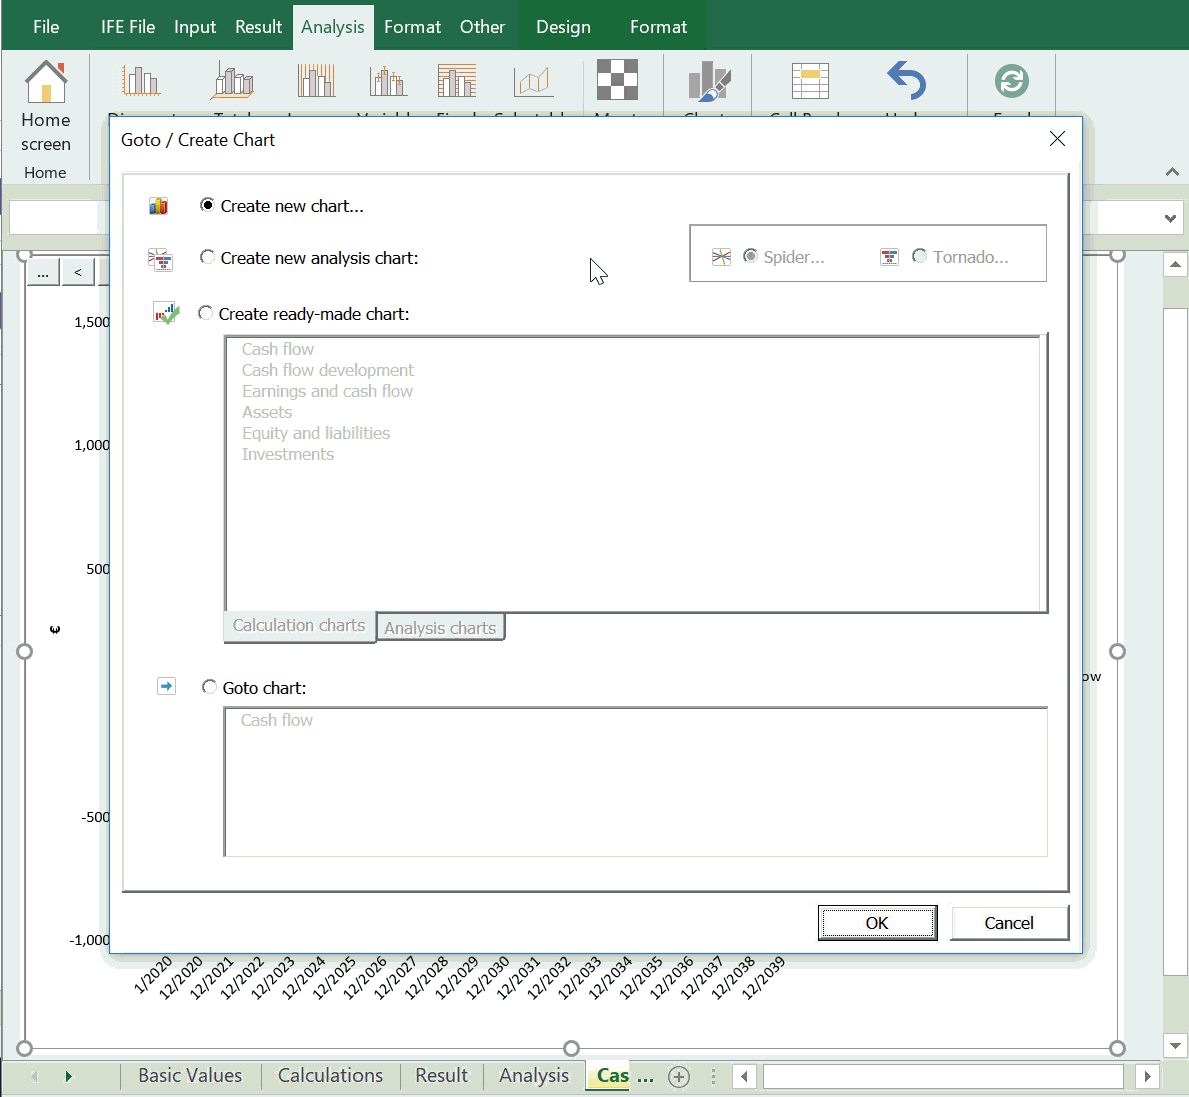Open the Format tab next to Design
The height and width of the screenshot is (1097, 1189).
pos(658,27)
